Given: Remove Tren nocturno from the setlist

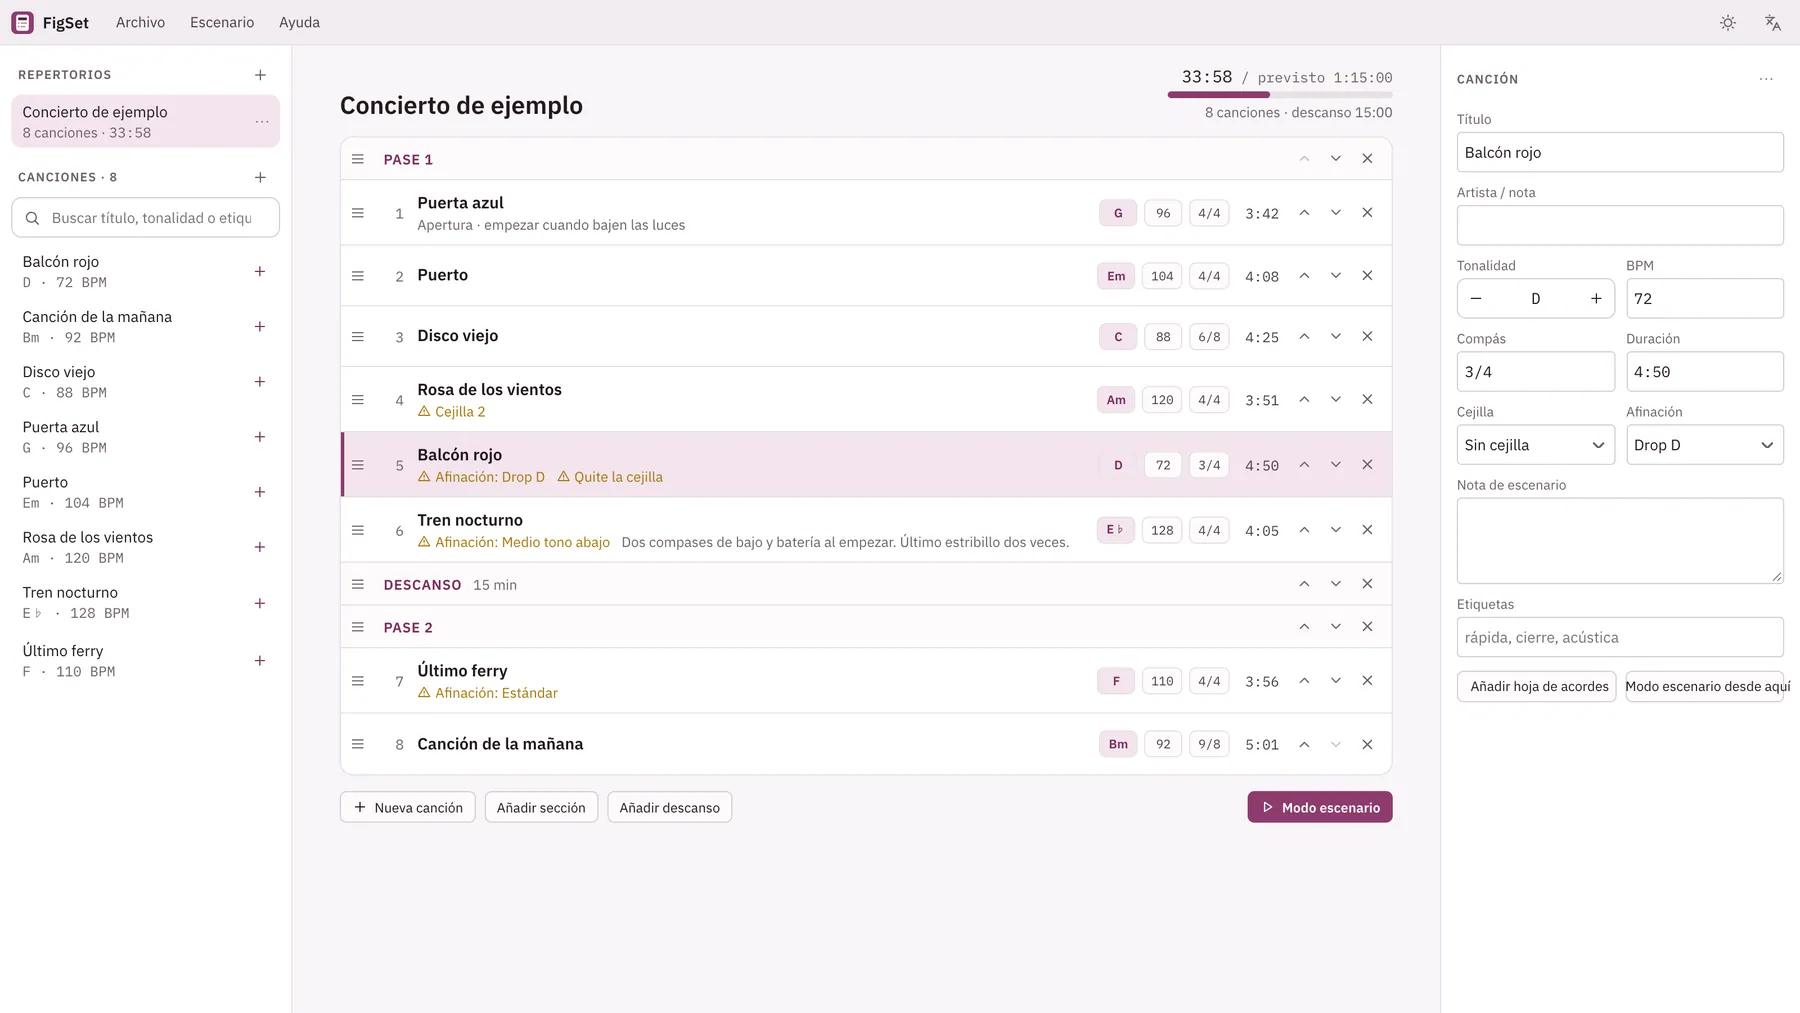Looking at the screenshot, I should tap(1367, 530).
